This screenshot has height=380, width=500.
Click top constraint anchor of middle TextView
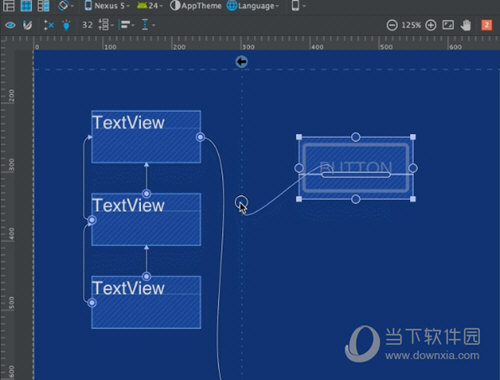[x=146, y=193]
